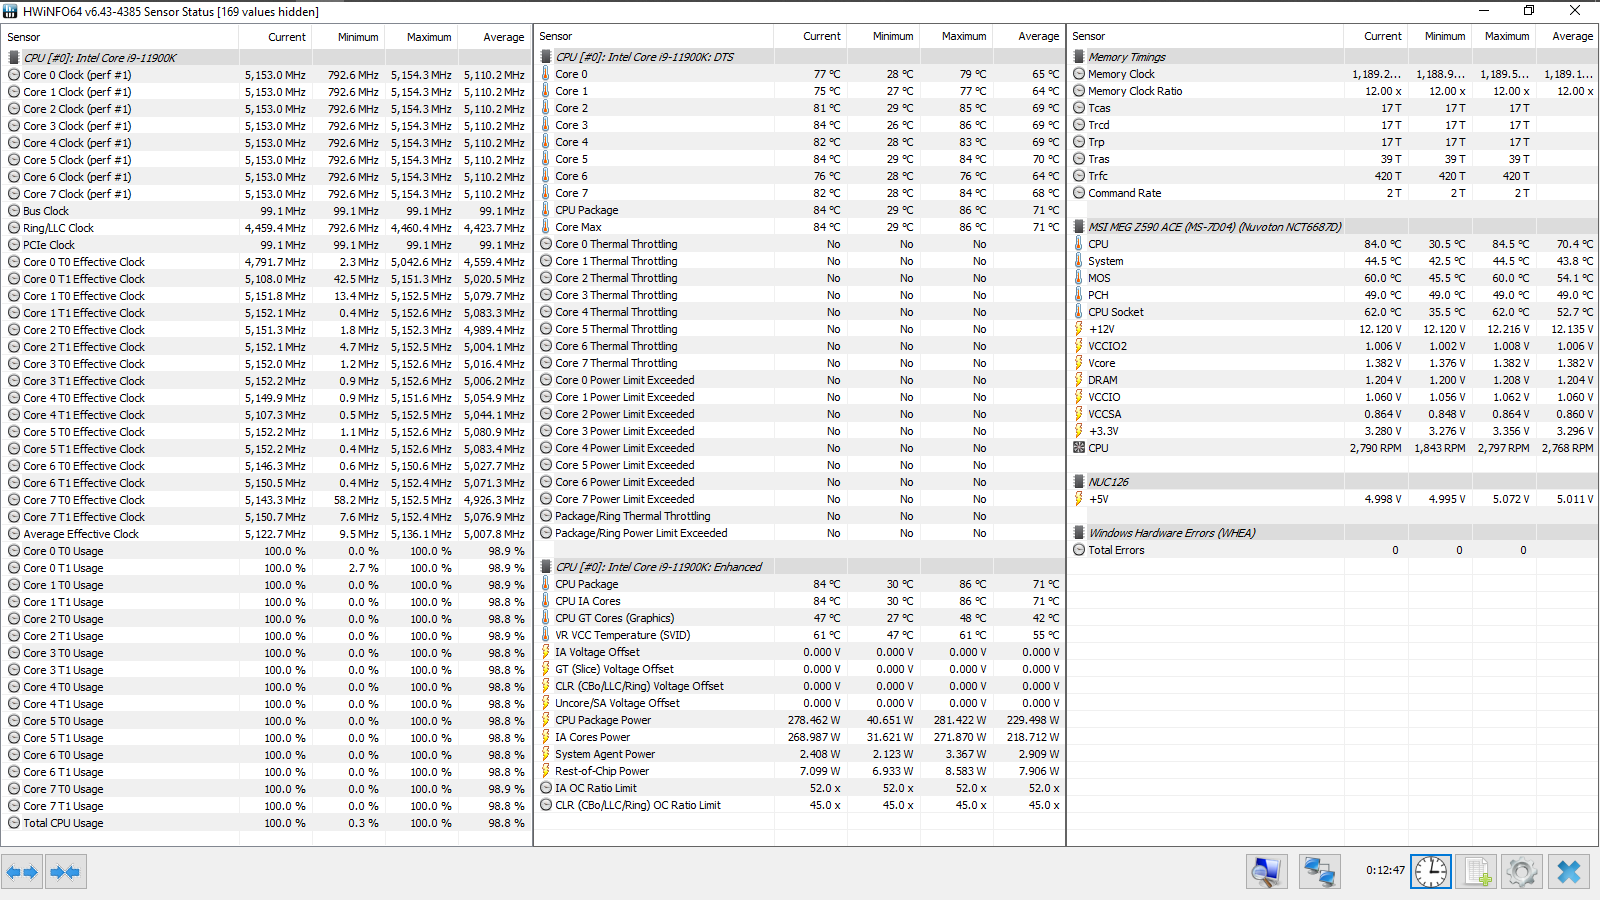Click the thermometer icon beside PCH
Screen dimensions: 1600x900
tap(1079, 295)
